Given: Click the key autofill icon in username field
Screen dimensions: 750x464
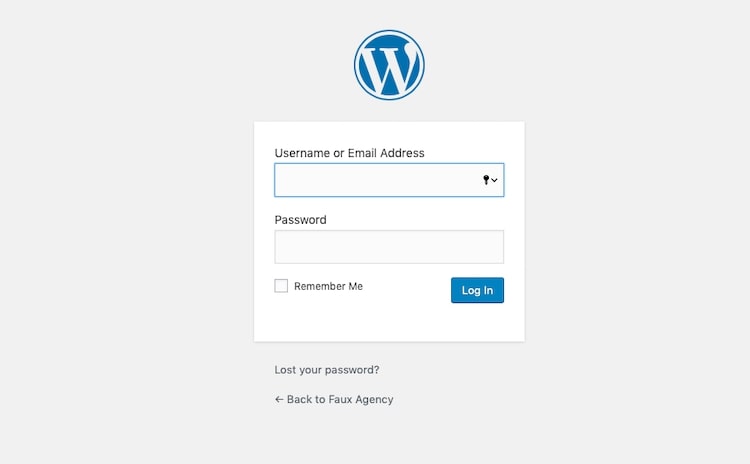Looking at the screenshot, I should pos(486,180).
